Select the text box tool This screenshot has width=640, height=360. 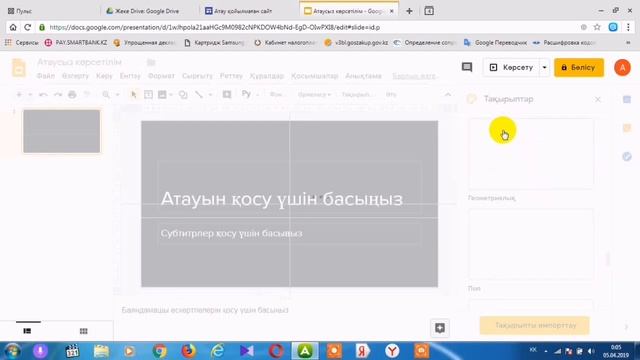pyautogui.click(x=148, y=95)
